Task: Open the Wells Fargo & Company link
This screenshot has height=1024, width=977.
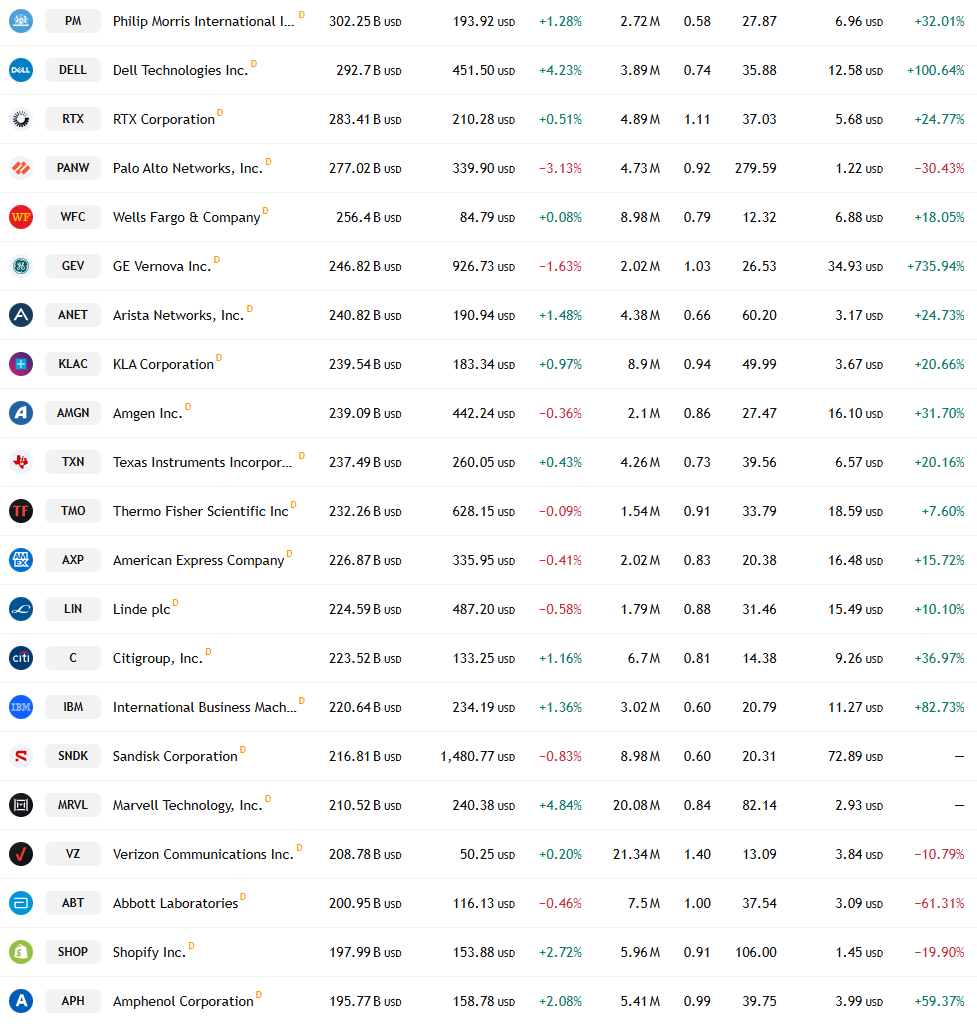Action: (187, 217)
